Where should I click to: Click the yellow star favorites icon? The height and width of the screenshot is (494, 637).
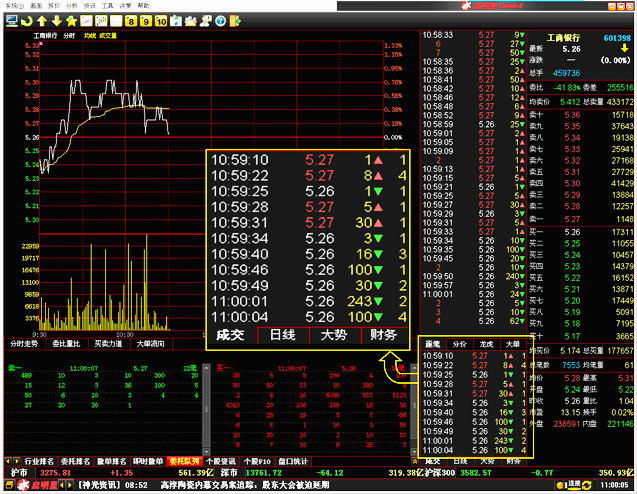[72, 20]
